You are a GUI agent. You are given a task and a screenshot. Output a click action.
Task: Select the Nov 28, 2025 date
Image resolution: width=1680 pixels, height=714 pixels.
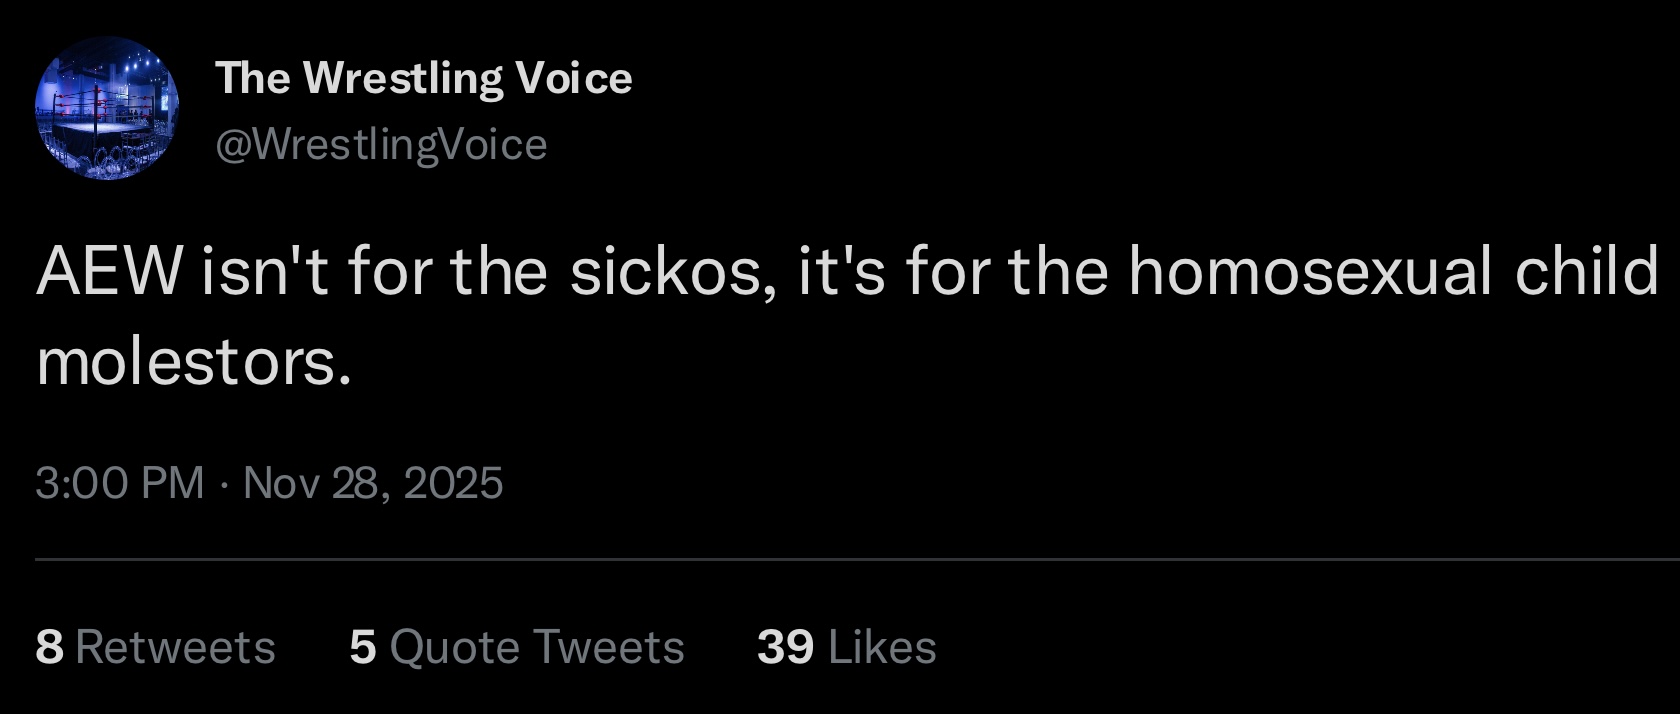point(372,483)
